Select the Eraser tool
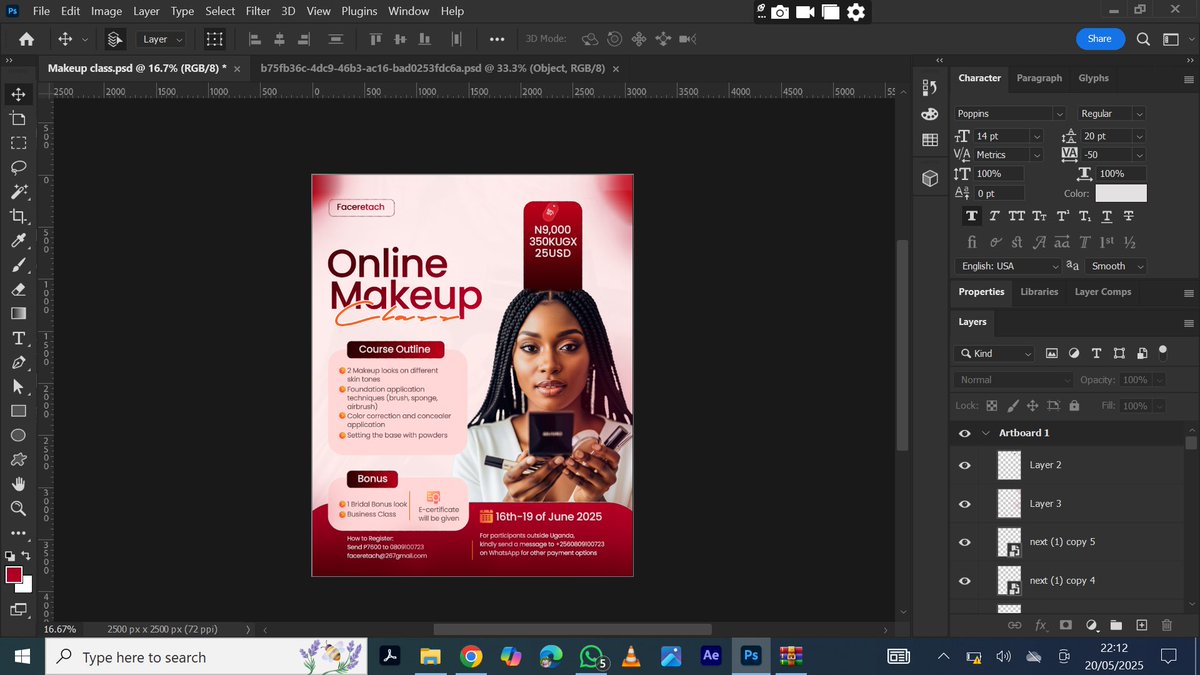Viewport: 1200px width, 675px height. tap(18, 289)
